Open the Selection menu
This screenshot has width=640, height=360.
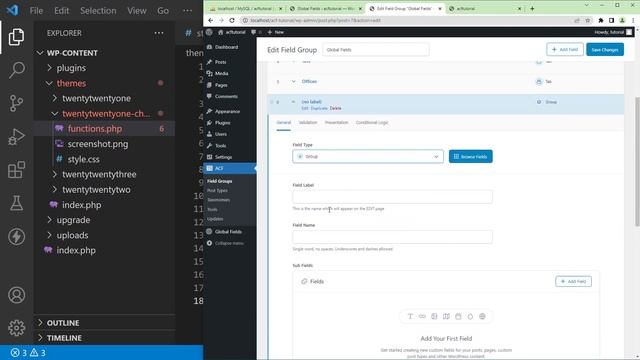(x=98, y=11)
